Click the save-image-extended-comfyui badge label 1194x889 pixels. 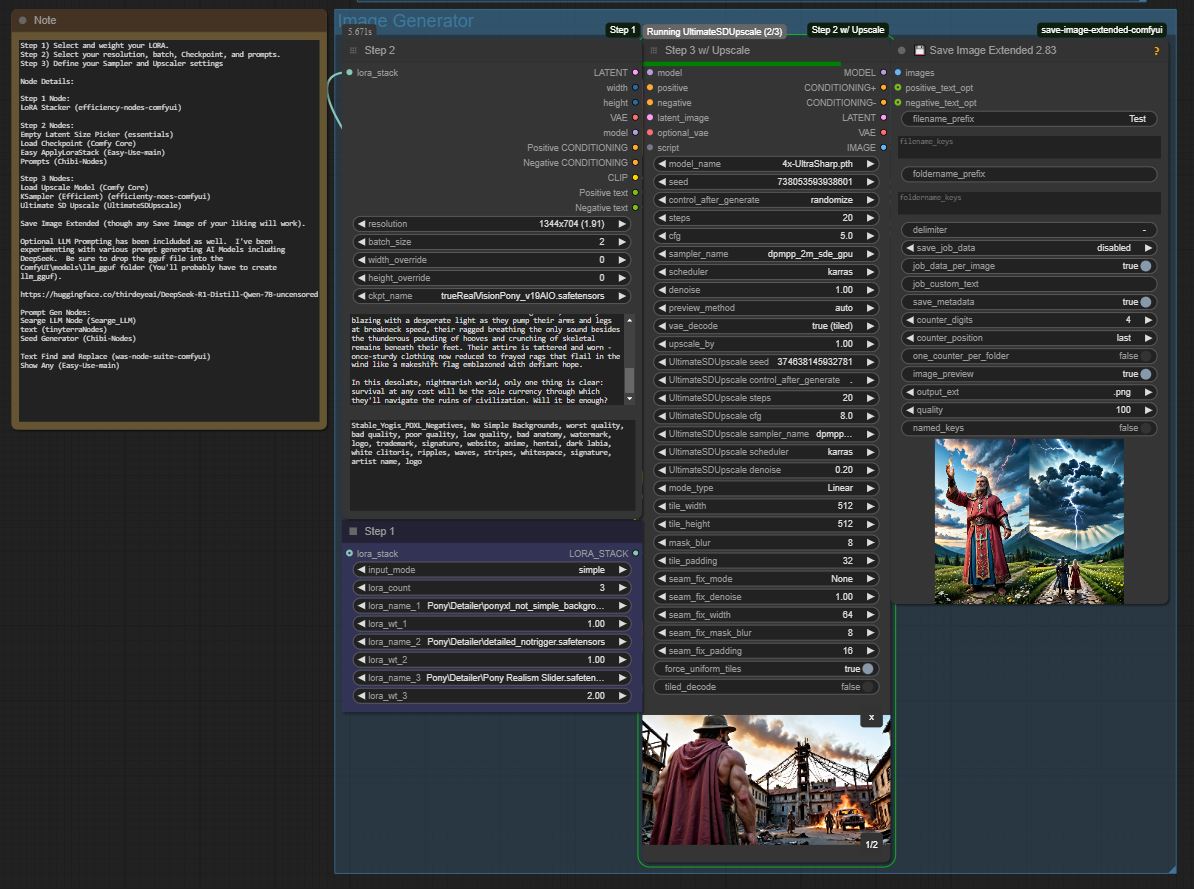[1101, 30]
